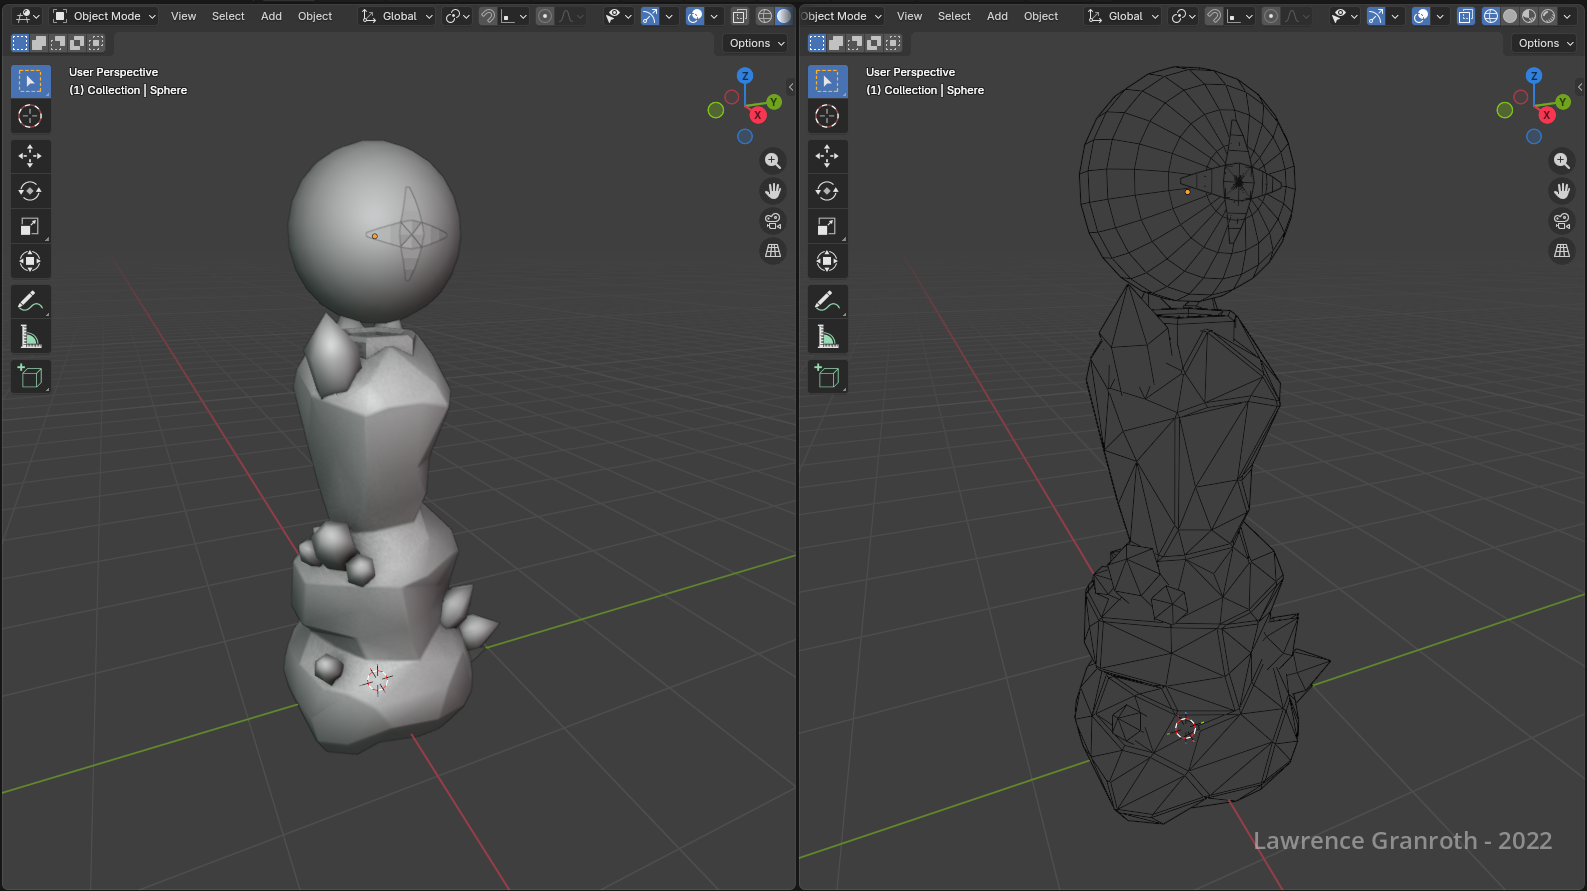Expand the Options dropdown in left viewport

(756, 43)
